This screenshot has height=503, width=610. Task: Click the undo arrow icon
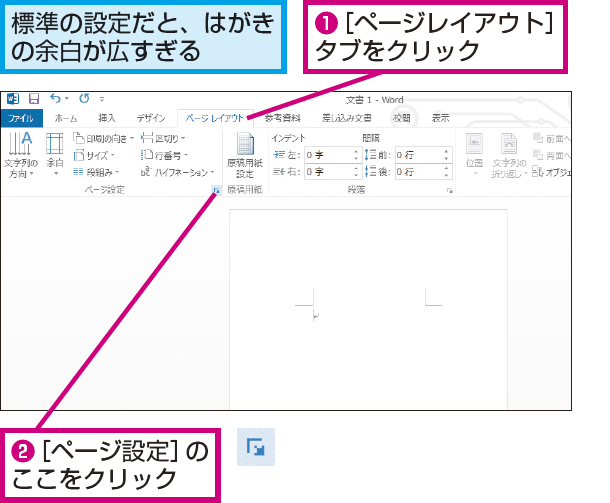pos(55,98)
